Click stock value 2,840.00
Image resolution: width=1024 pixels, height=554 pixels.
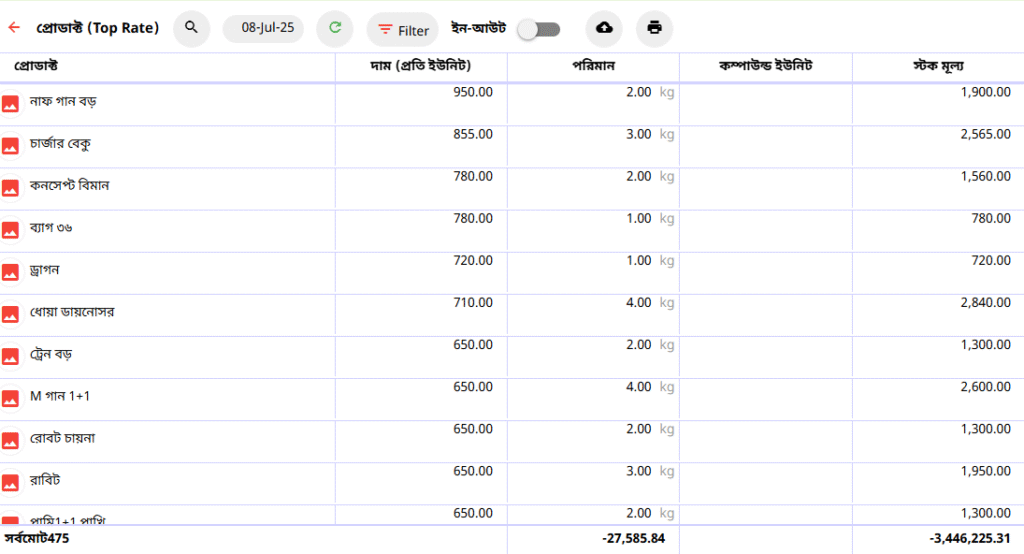[985, 302]
